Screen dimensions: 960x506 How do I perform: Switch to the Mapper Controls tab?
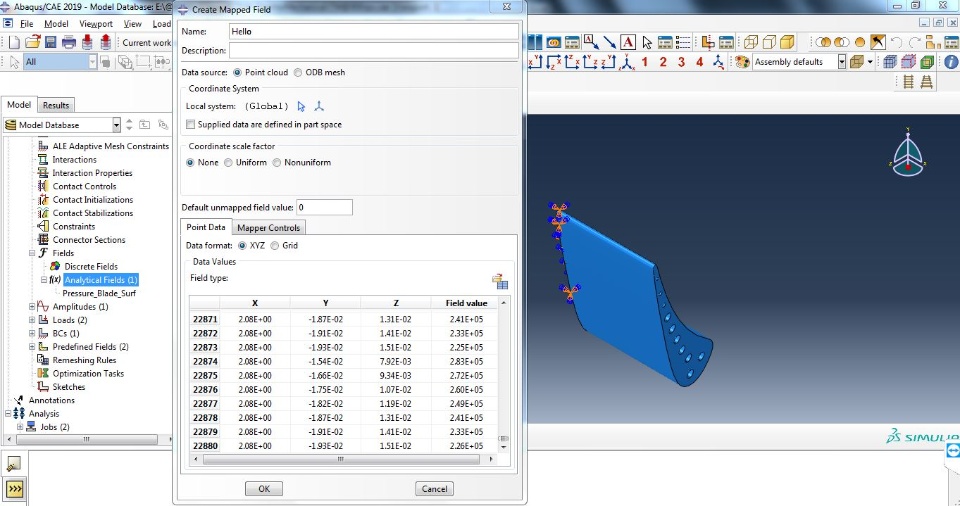pyautogui.click(x=268, y=228)
